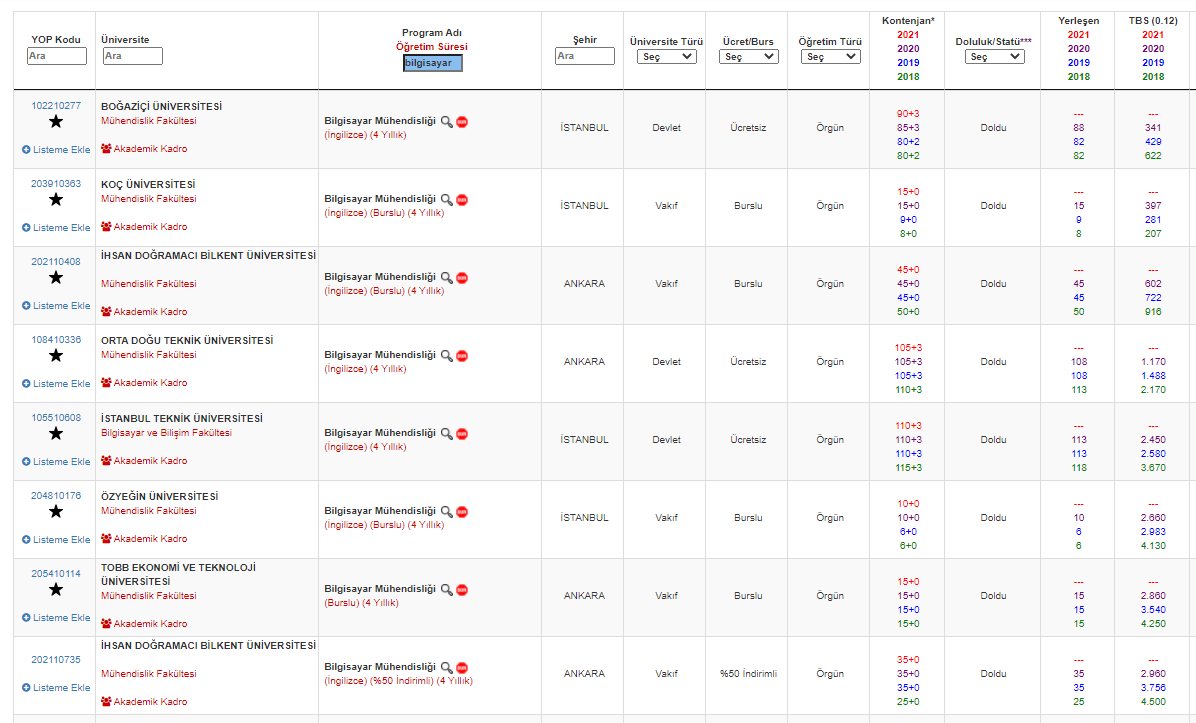Image resolution: width=1196 pixels, height=723 pixels.
Task: Star the Özyeğin Üniversitesi row
Action: click(x=56, y=512)
